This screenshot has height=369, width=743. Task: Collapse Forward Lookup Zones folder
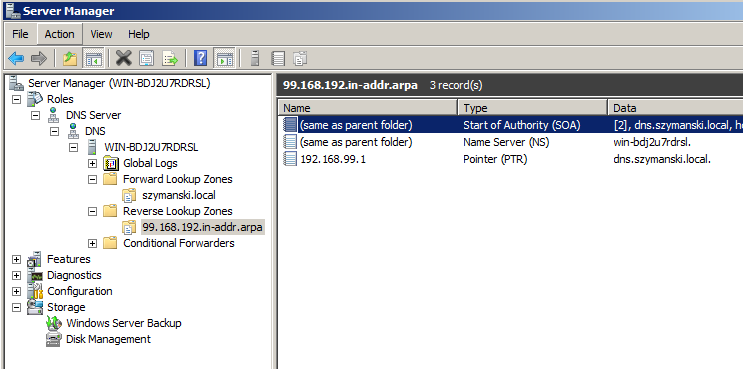click(x=92, y=180)
